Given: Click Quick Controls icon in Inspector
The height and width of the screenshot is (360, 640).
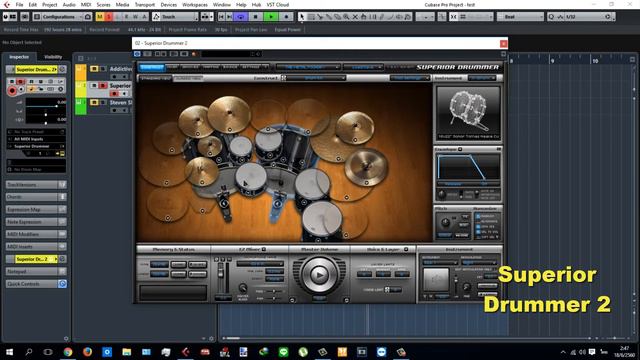Looking at the screenshot, I should tap(62, 284).
